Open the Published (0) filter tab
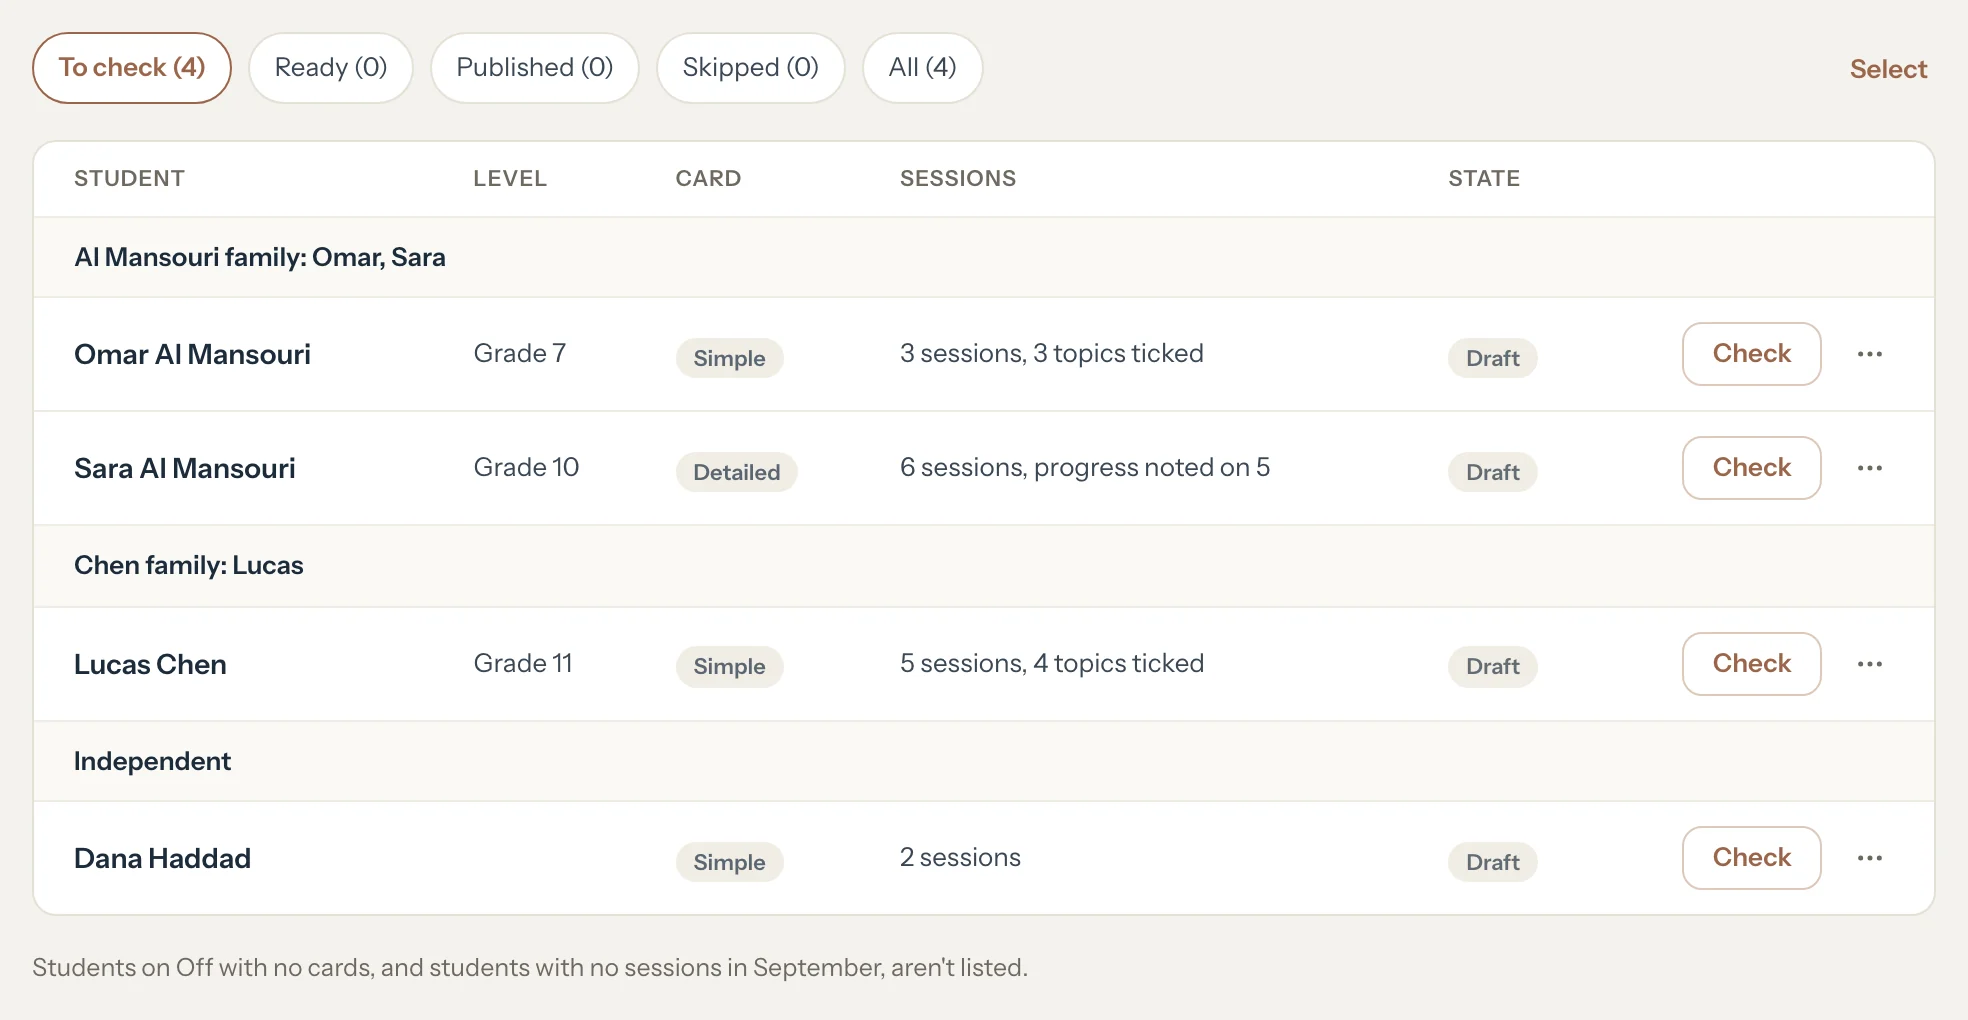 (x=535, y=68)
